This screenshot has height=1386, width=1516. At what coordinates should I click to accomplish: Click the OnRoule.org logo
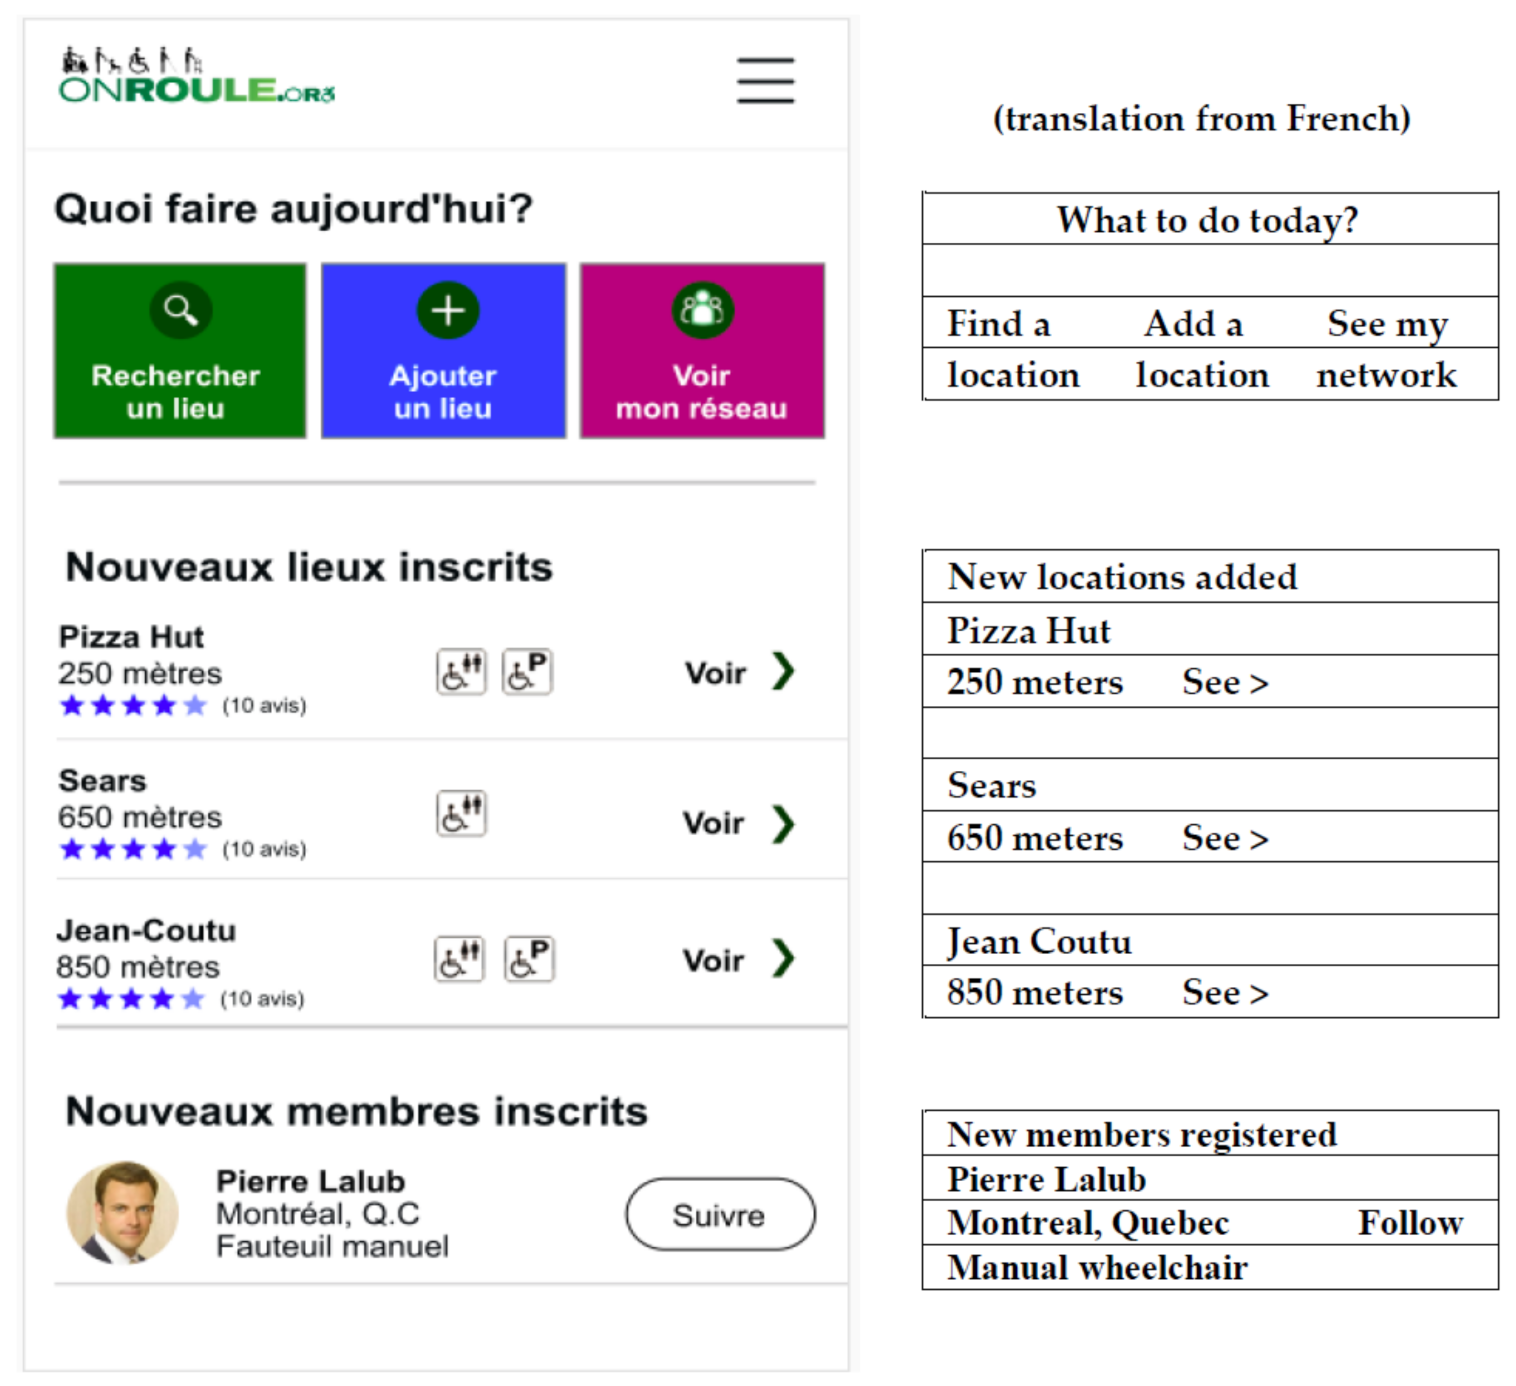click(x=197, y=76)
